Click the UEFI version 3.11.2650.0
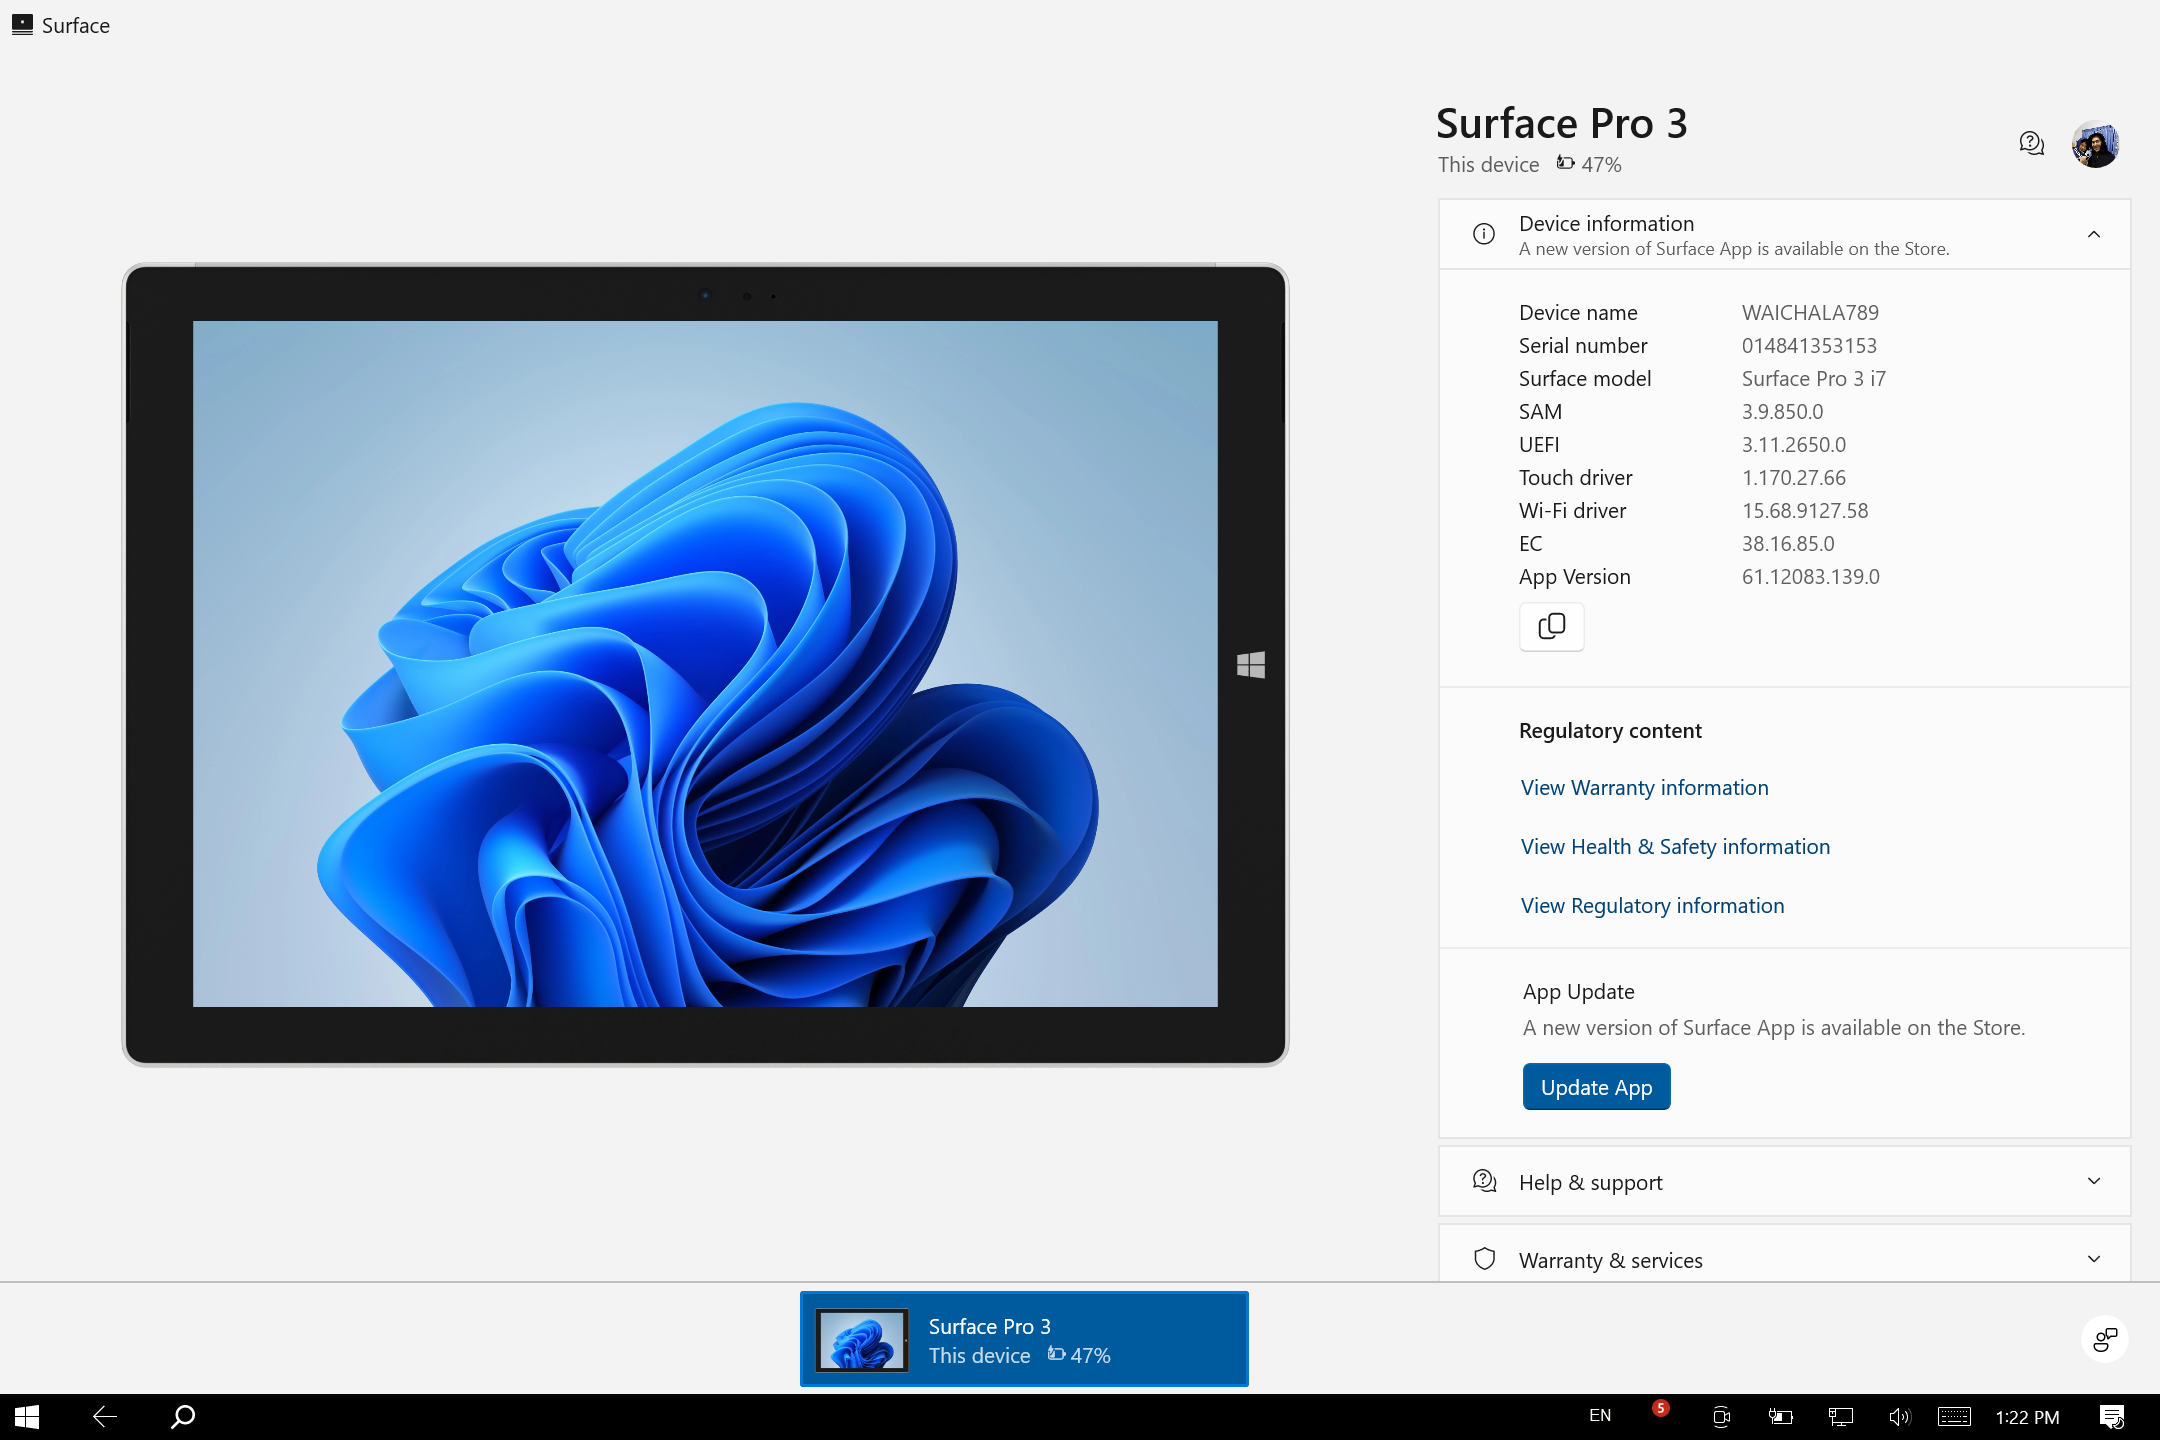2160x1440 pixels. (1794, 445)
